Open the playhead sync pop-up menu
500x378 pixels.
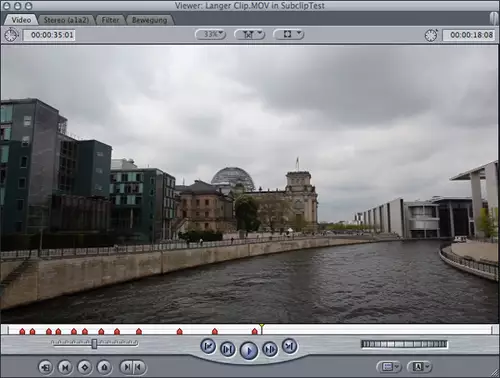click(250, 34)
